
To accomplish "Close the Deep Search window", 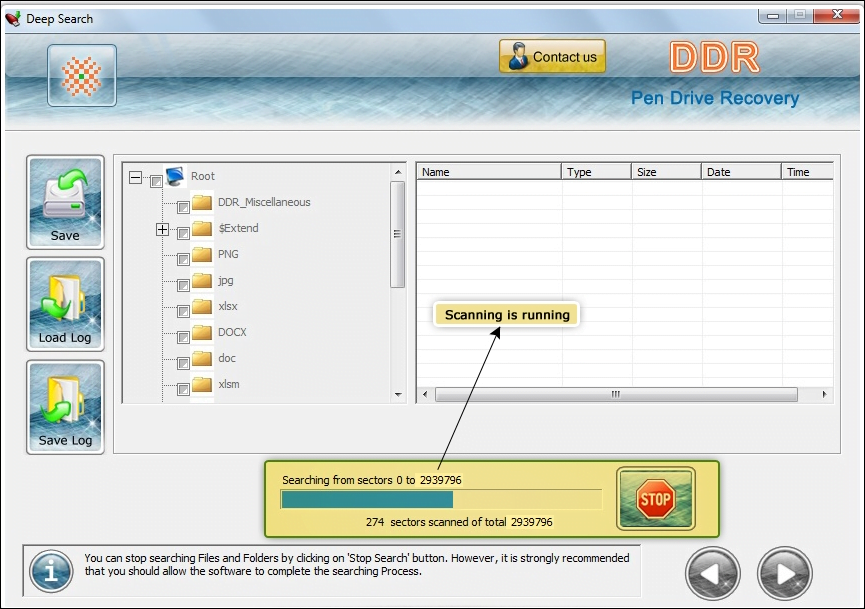I will [x=837, y=15].
